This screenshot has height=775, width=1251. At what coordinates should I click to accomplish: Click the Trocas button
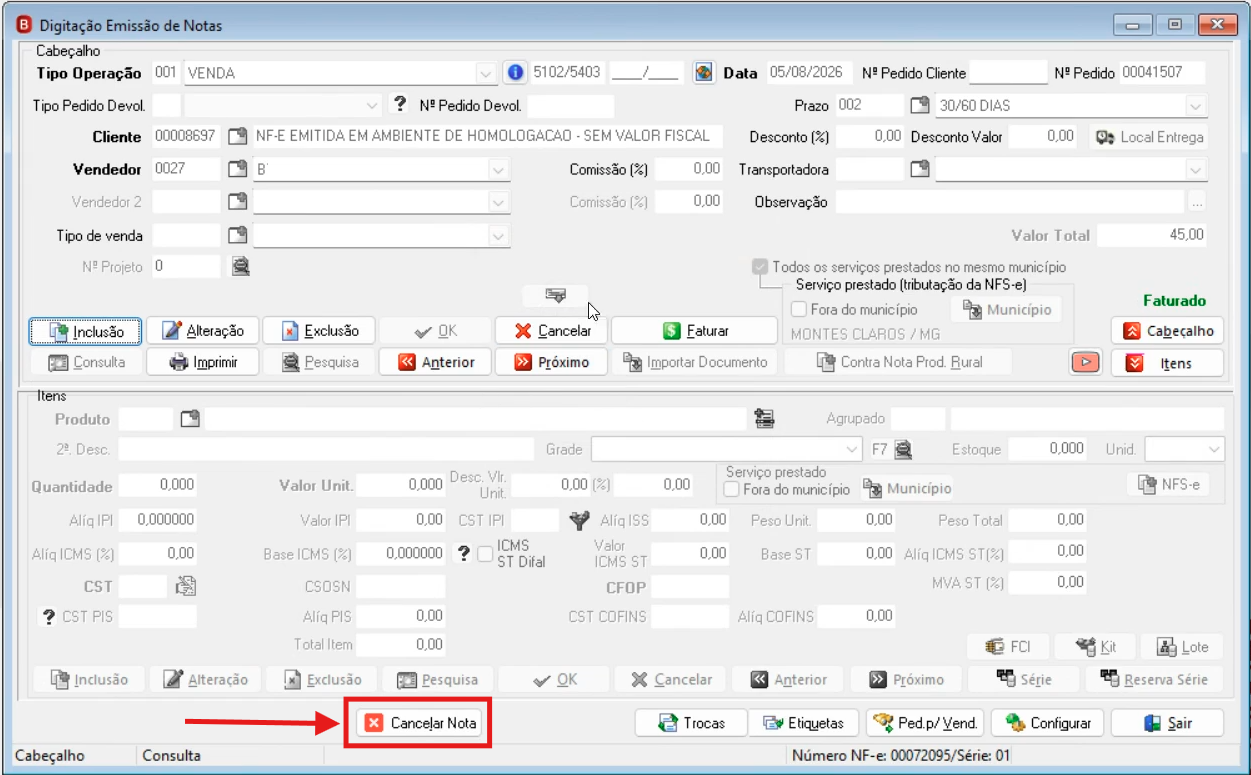click(x=693, y=723)
